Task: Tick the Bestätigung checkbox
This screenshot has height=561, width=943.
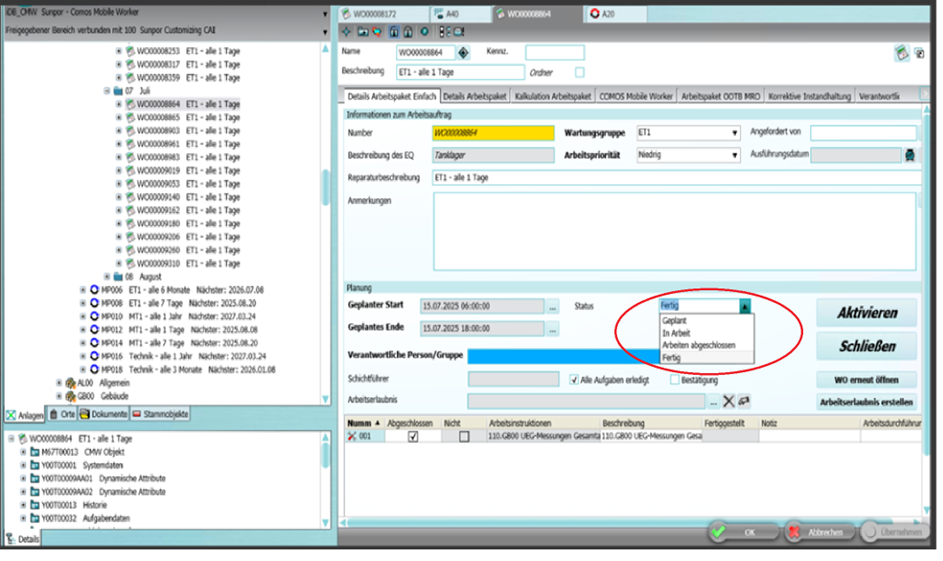Action: coord(673,380)
